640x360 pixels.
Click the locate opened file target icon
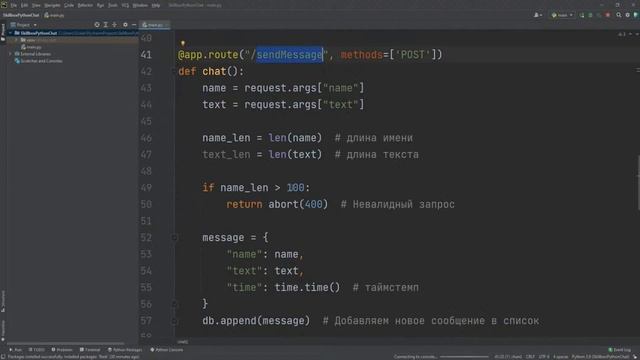(97, 25)
